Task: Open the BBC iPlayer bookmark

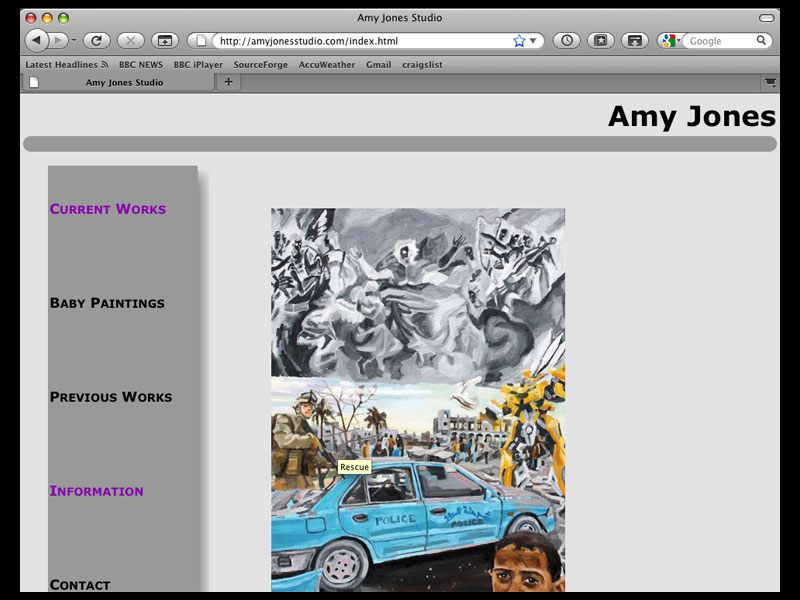Action: 198,65
